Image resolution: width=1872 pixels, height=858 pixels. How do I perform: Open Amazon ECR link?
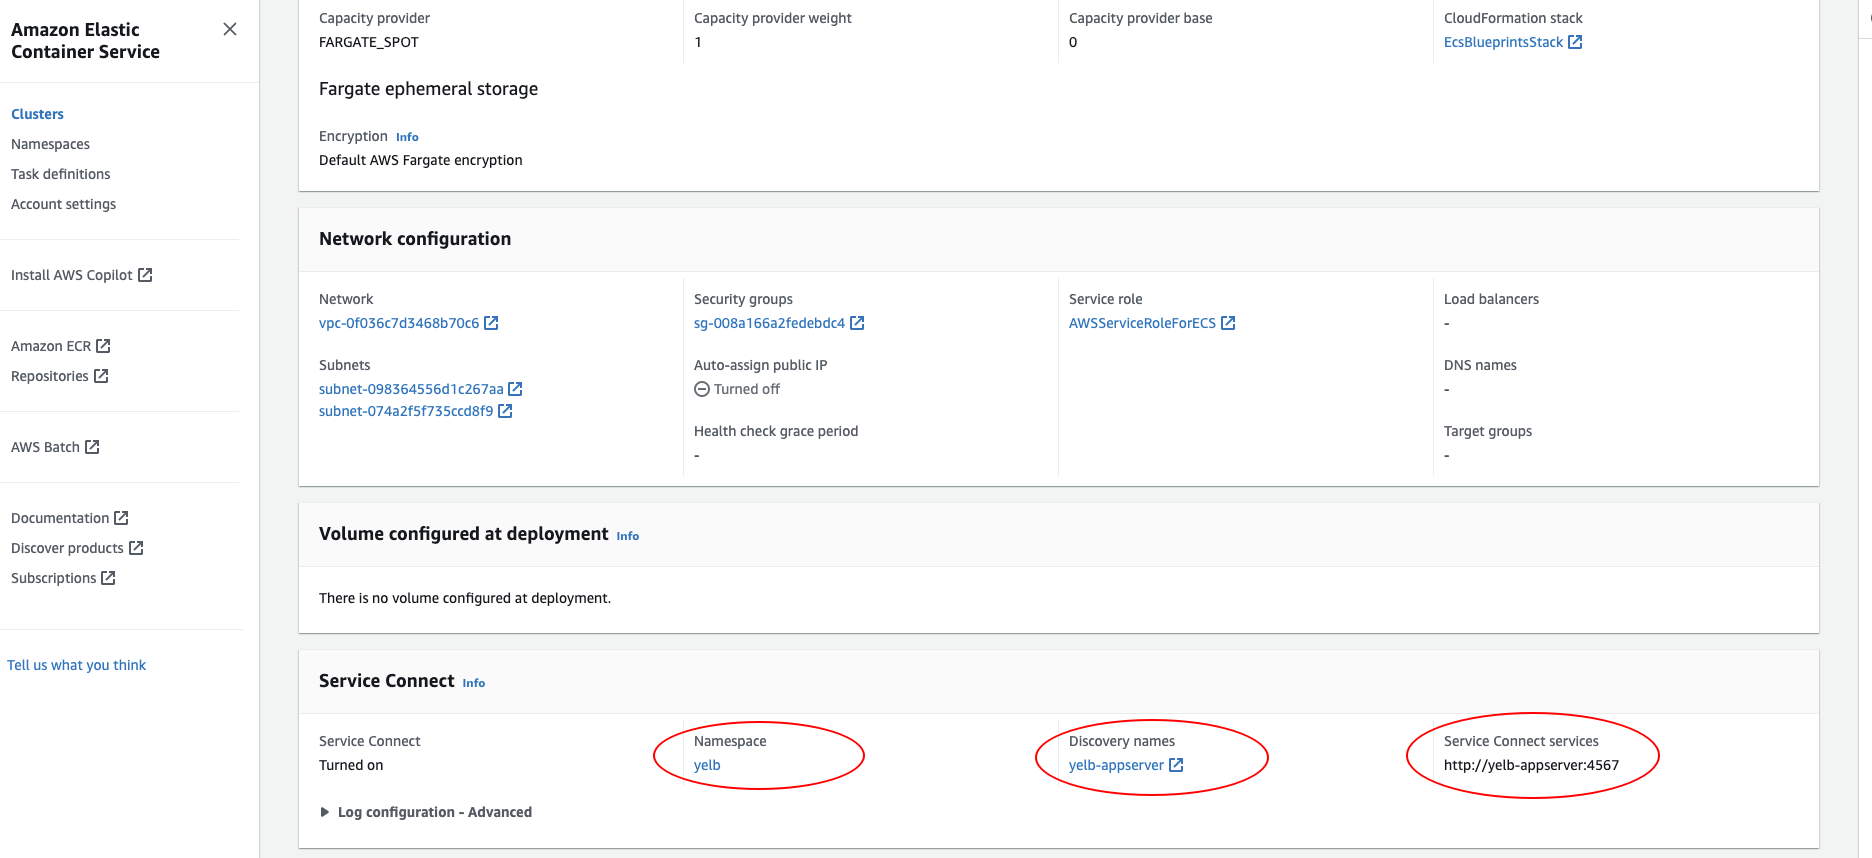[51, 346]
